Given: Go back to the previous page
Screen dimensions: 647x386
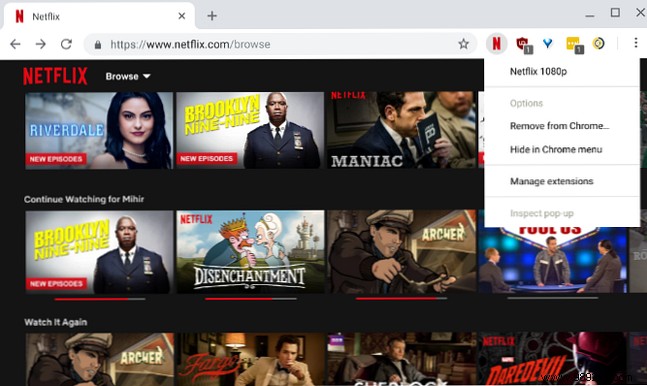Looking at the screenshot, I should (x=15, y=44).
